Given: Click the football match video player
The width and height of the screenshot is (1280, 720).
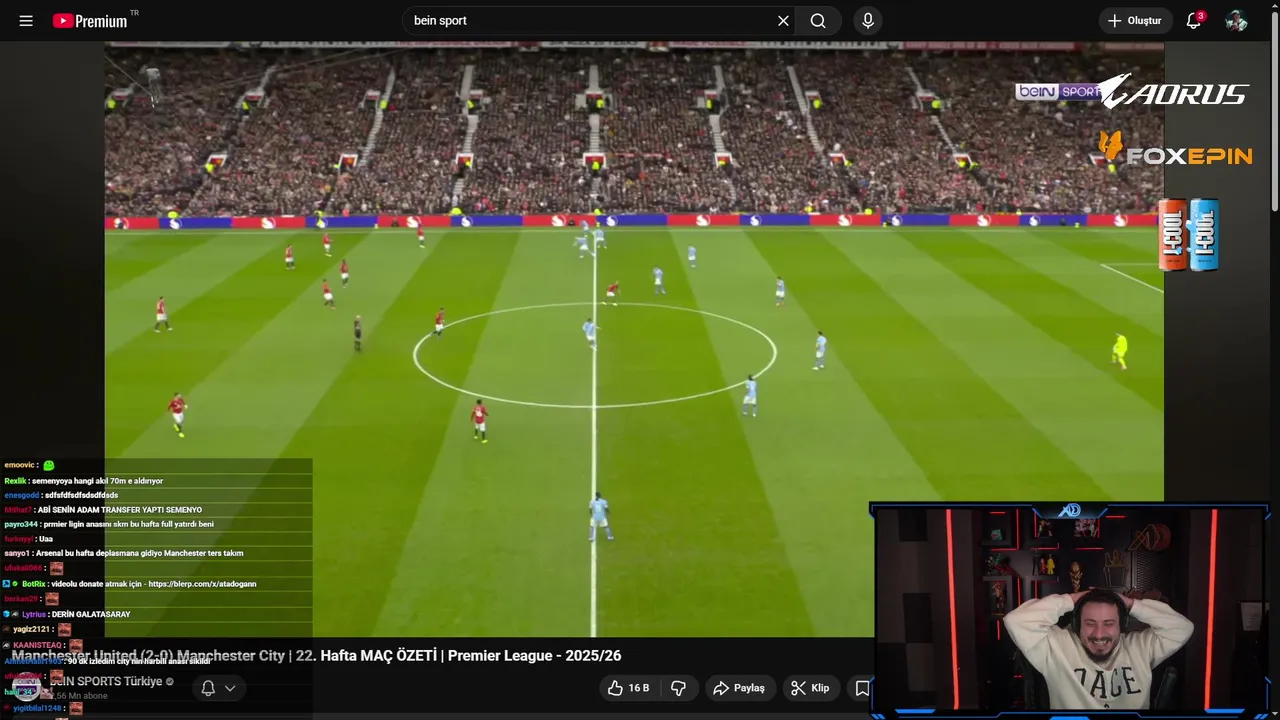Looking at the screenshot, I should 634,340.
